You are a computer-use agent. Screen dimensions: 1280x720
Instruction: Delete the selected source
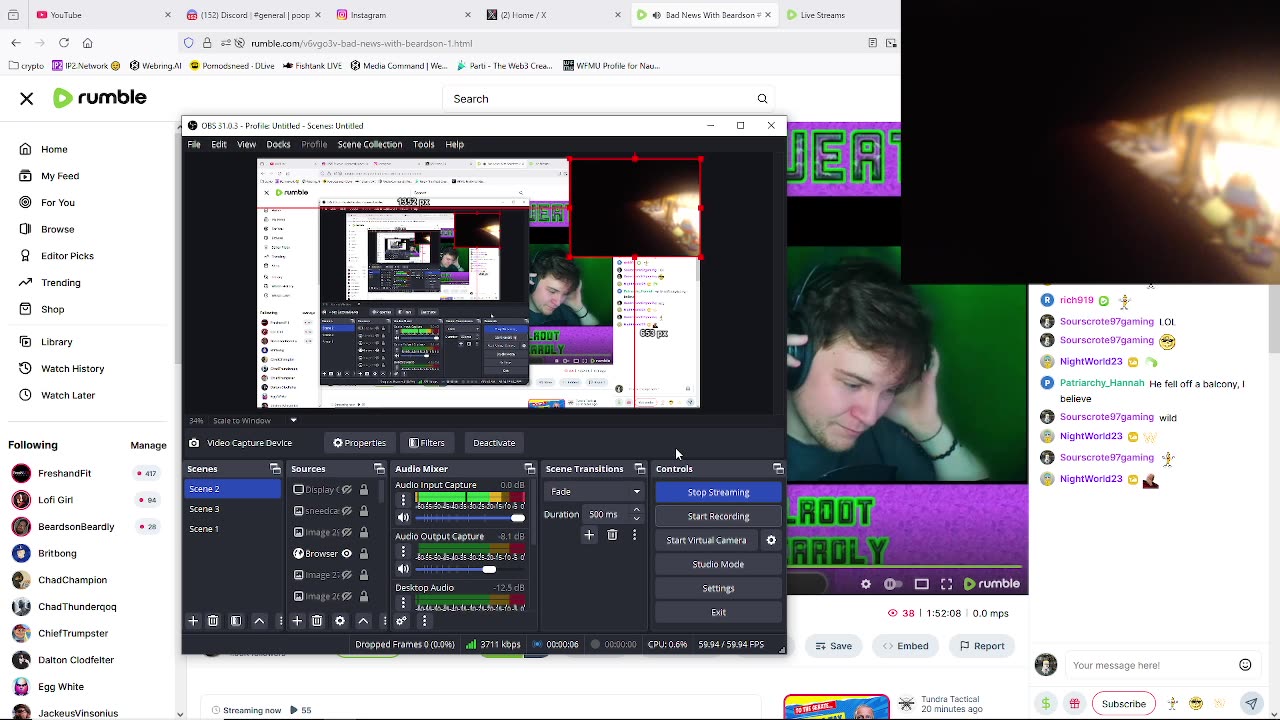317,621
